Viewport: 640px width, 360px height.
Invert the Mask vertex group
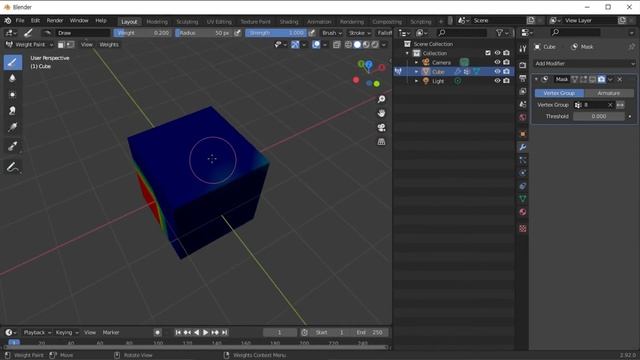click(620, 105)
